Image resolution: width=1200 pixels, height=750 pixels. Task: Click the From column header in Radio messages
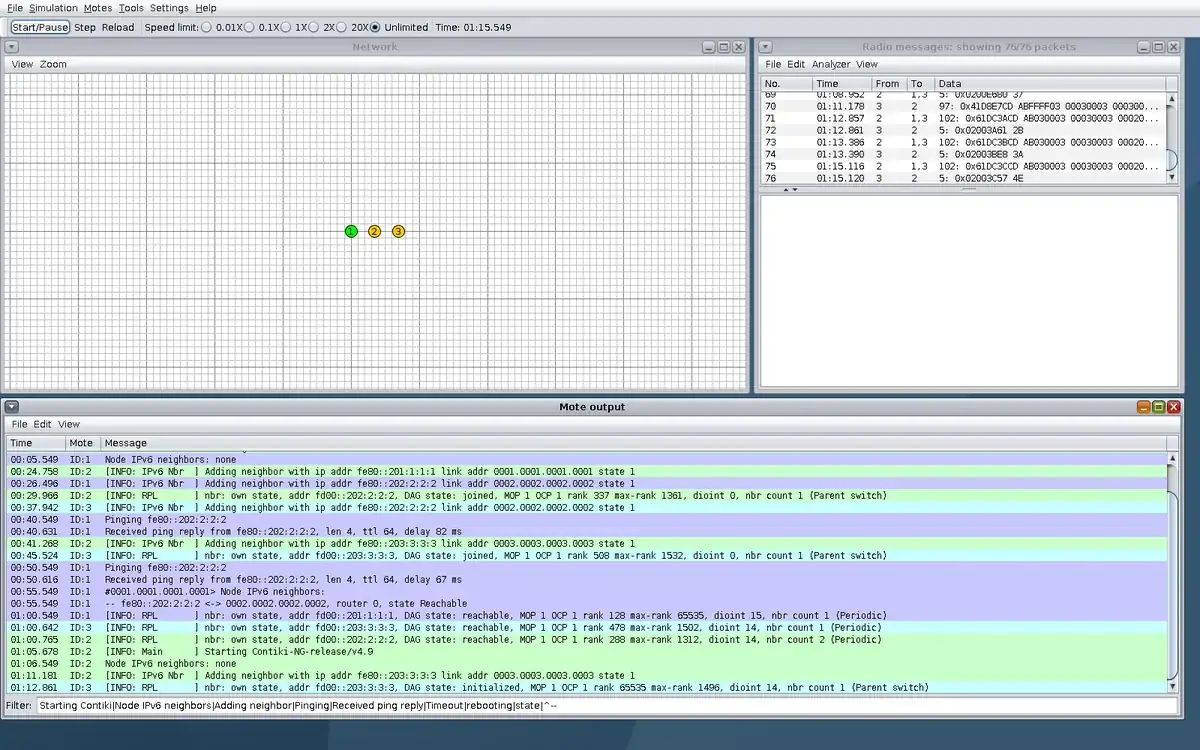pos(889,84)
